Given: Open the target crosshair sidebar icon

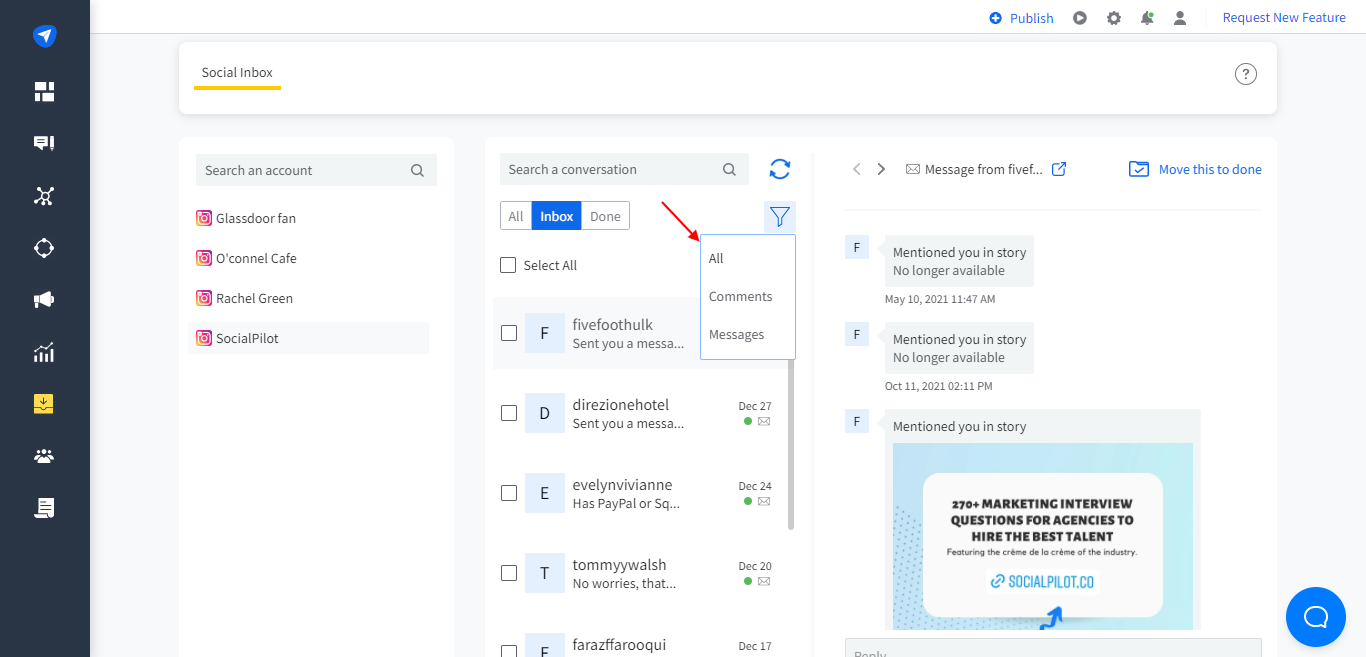Looking at the screenshot, I should coord(44,248).
